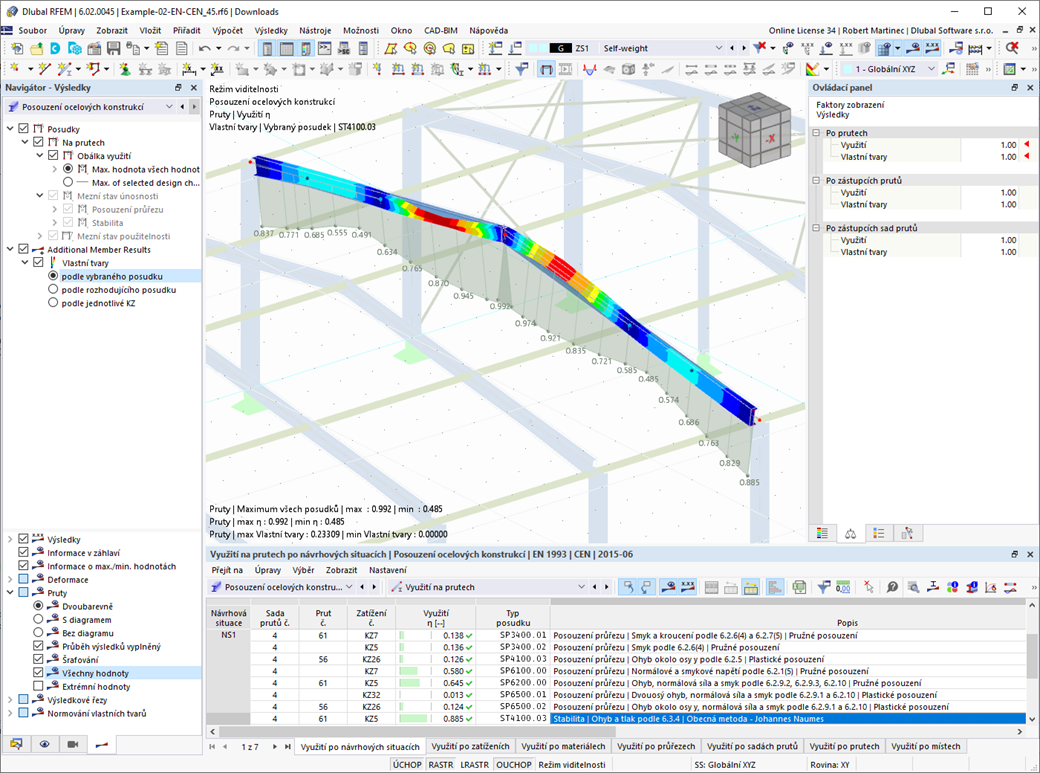Image resolution: width=1040 pixels, height=773 pixels.
Task: Collapse the 'Po zástupcích sad prutů' group
Action: point(817,228)
